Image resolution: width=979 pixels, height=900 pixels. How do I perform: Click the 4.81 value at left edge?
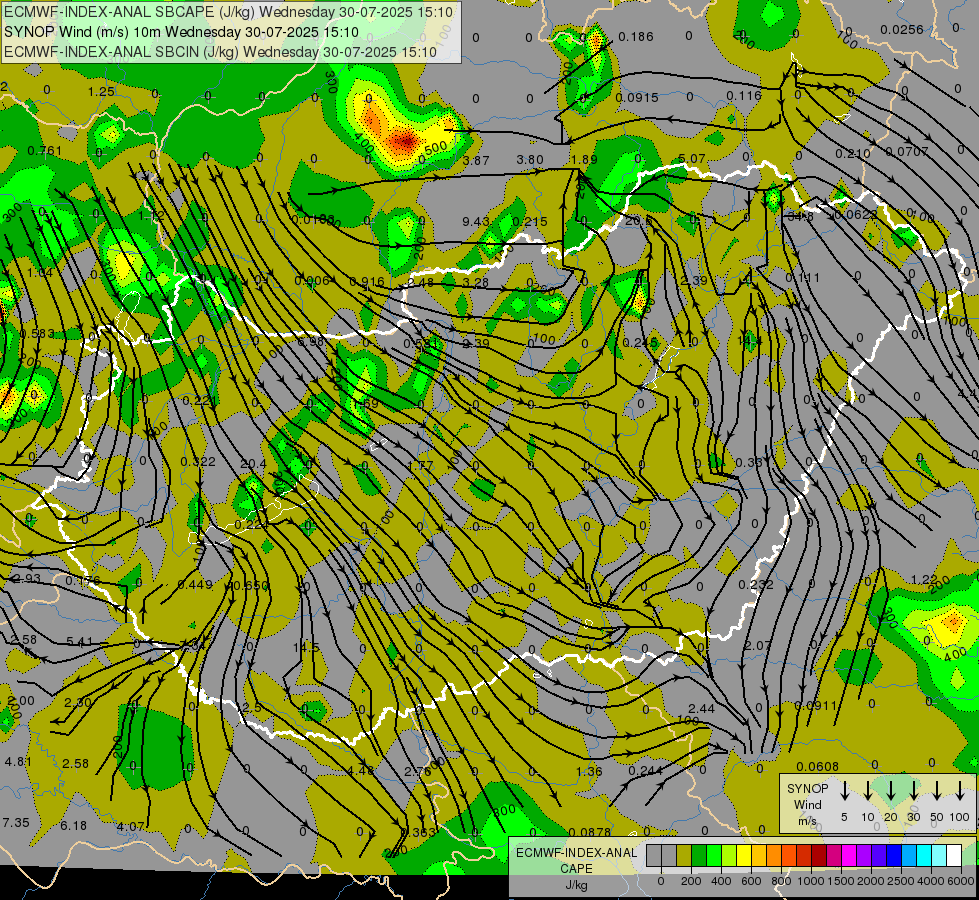pyautogui.click(x=18, y=762)
